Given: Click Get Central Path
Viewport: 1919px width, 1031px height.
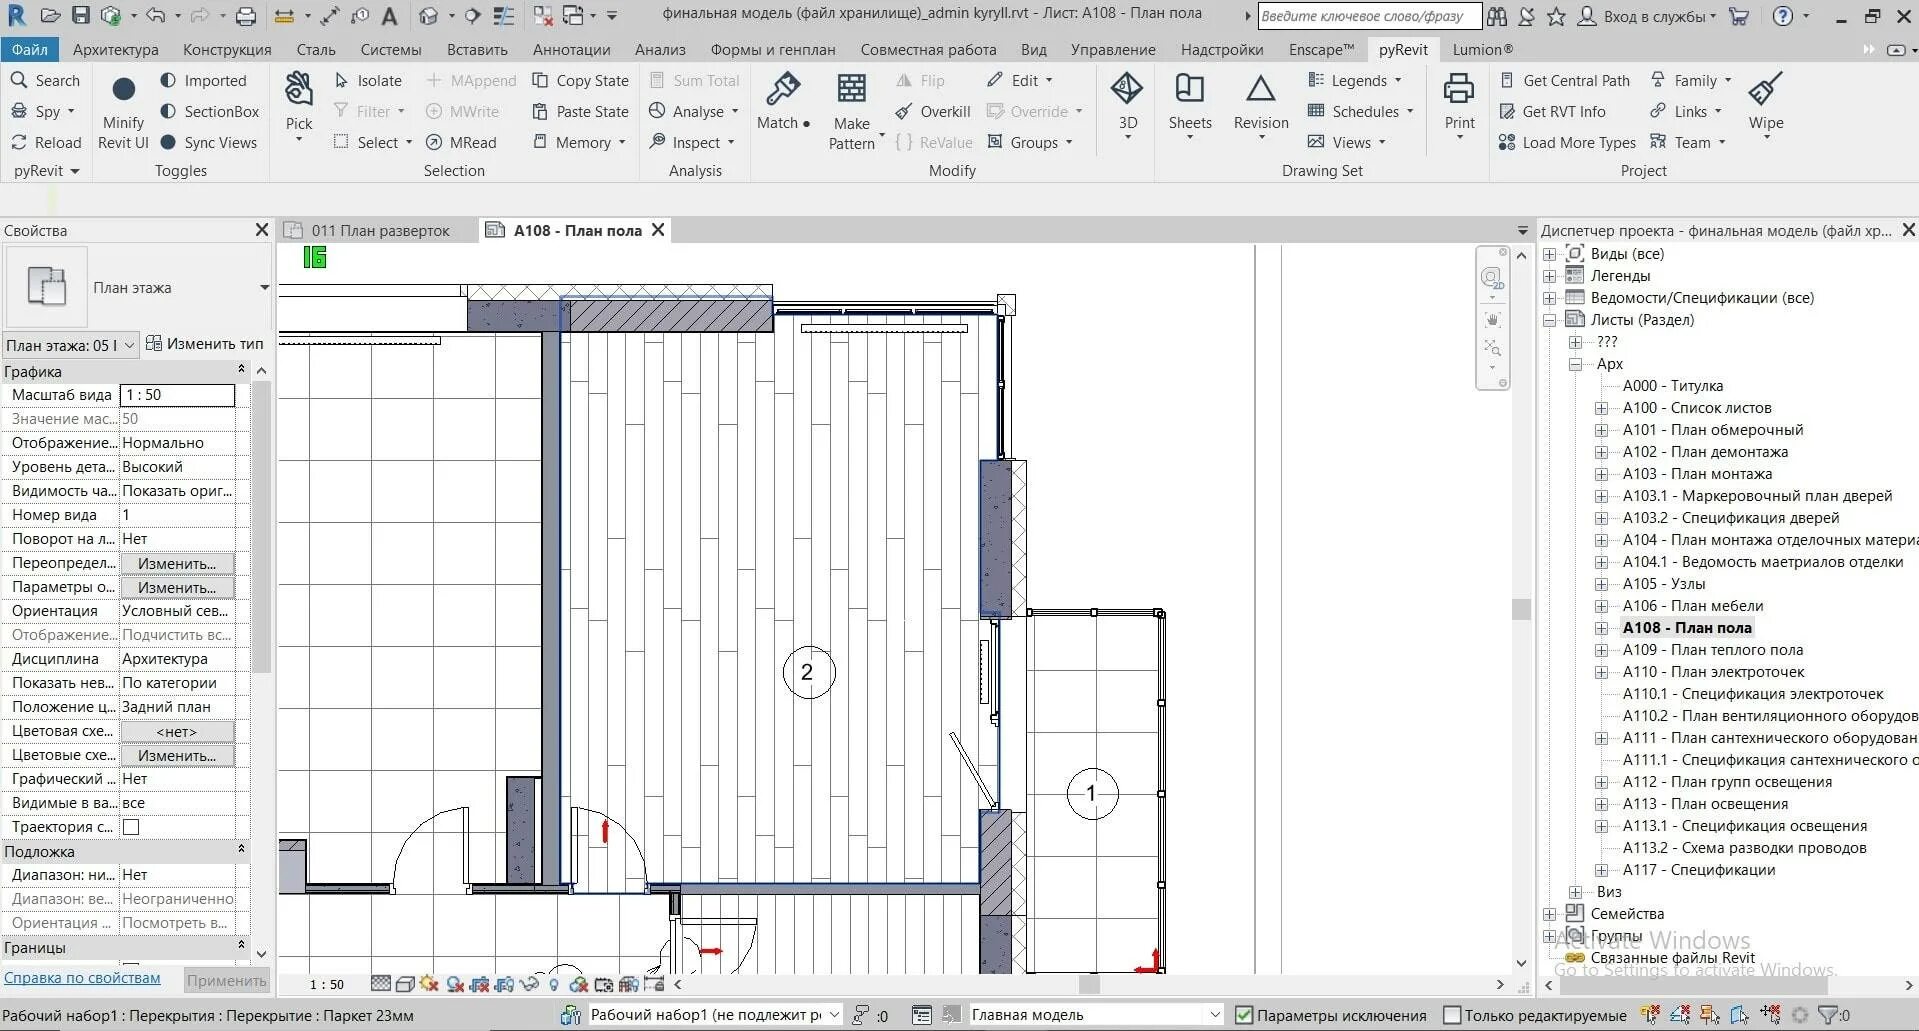Looking at the screenshot, I should click(x=1565, y=80).
